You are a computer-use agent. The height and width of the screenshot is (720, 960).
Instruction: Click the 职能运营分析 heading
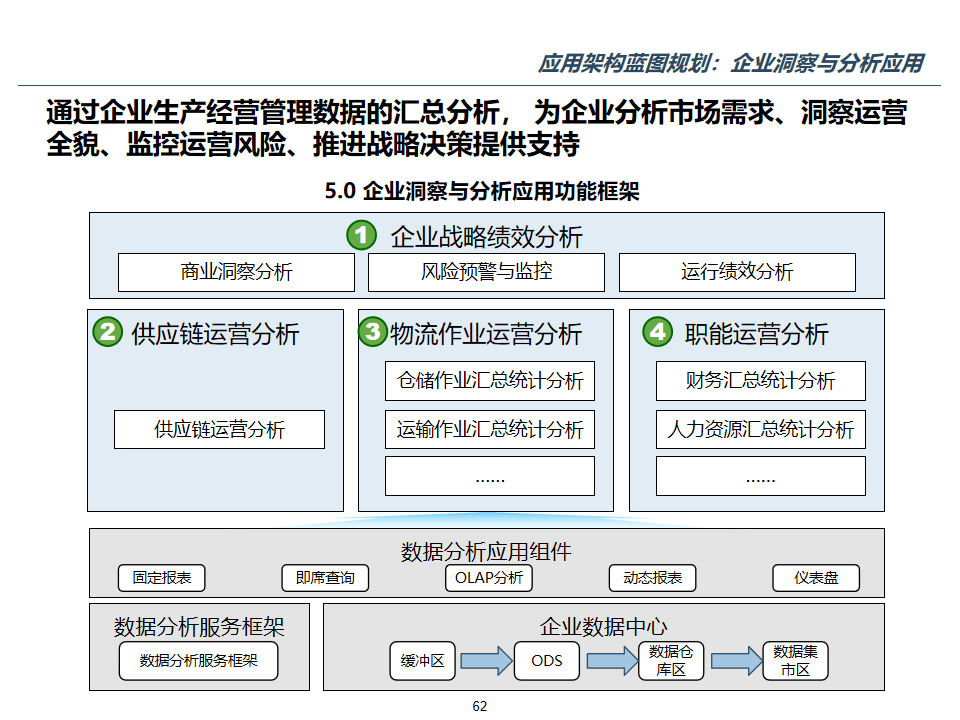click(x=756, y=334)
